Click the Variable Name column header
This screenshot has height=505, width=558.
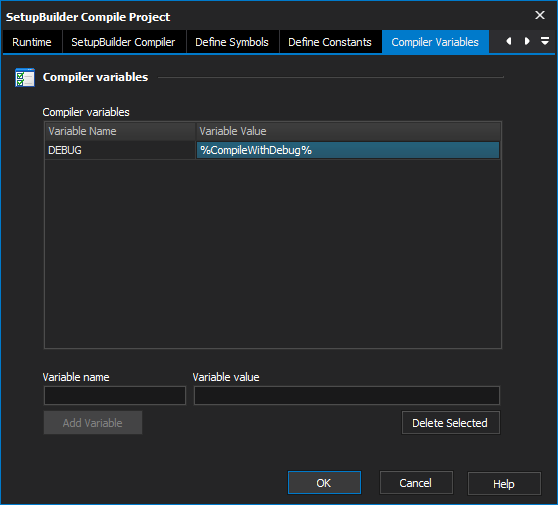(120, 131)
